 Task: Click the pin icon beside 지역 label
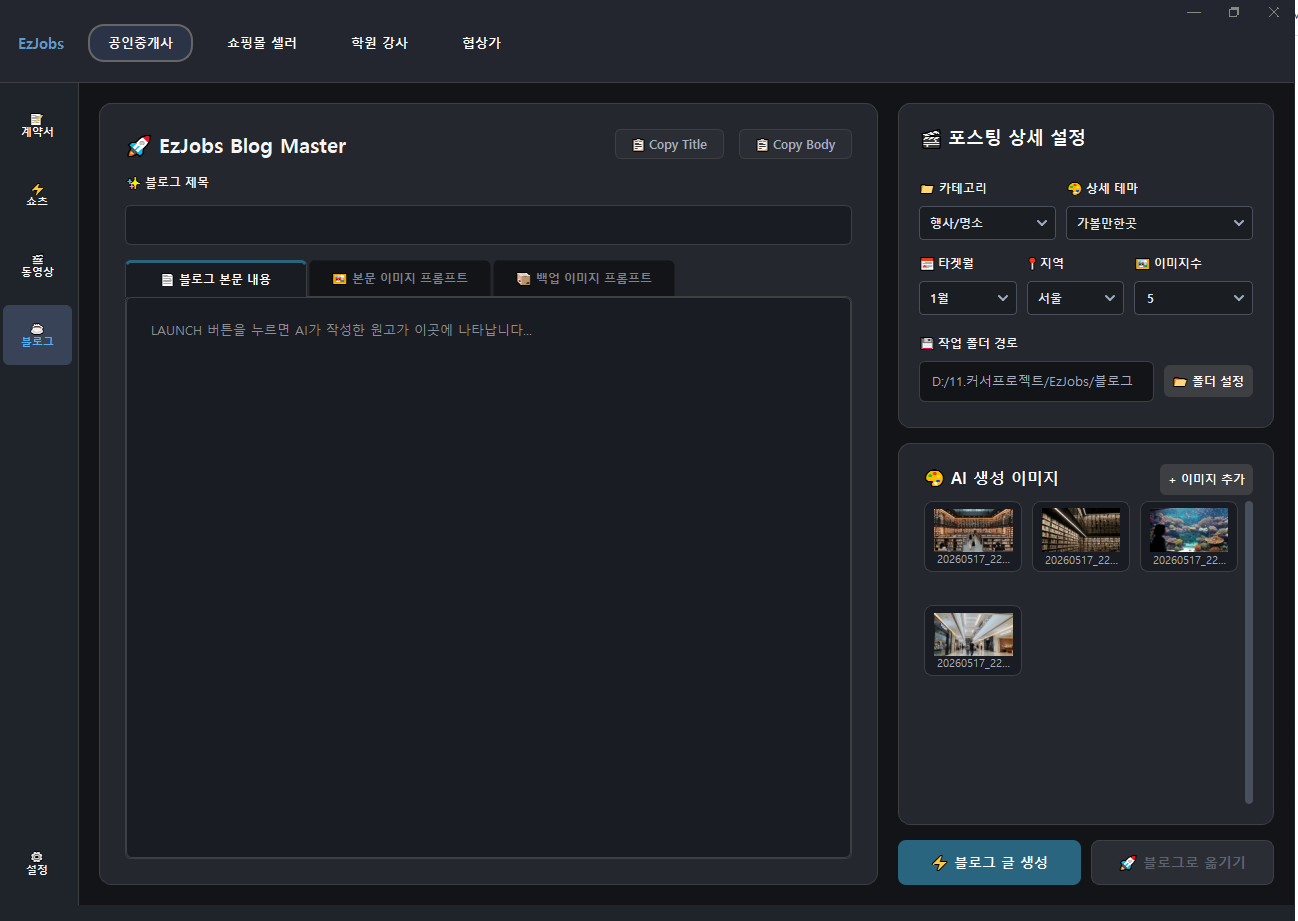pyautogui.click(x=1032, y=264)
